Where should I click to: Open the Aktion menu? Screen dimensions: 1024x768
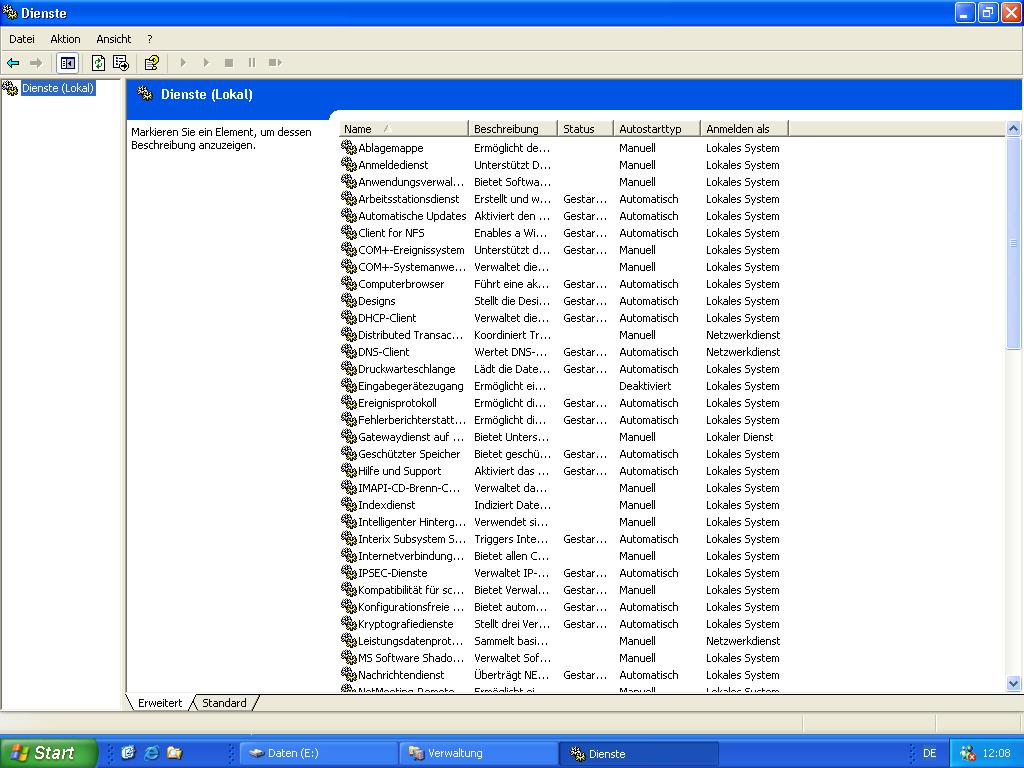pyautogui.click(x=65, y=39)
